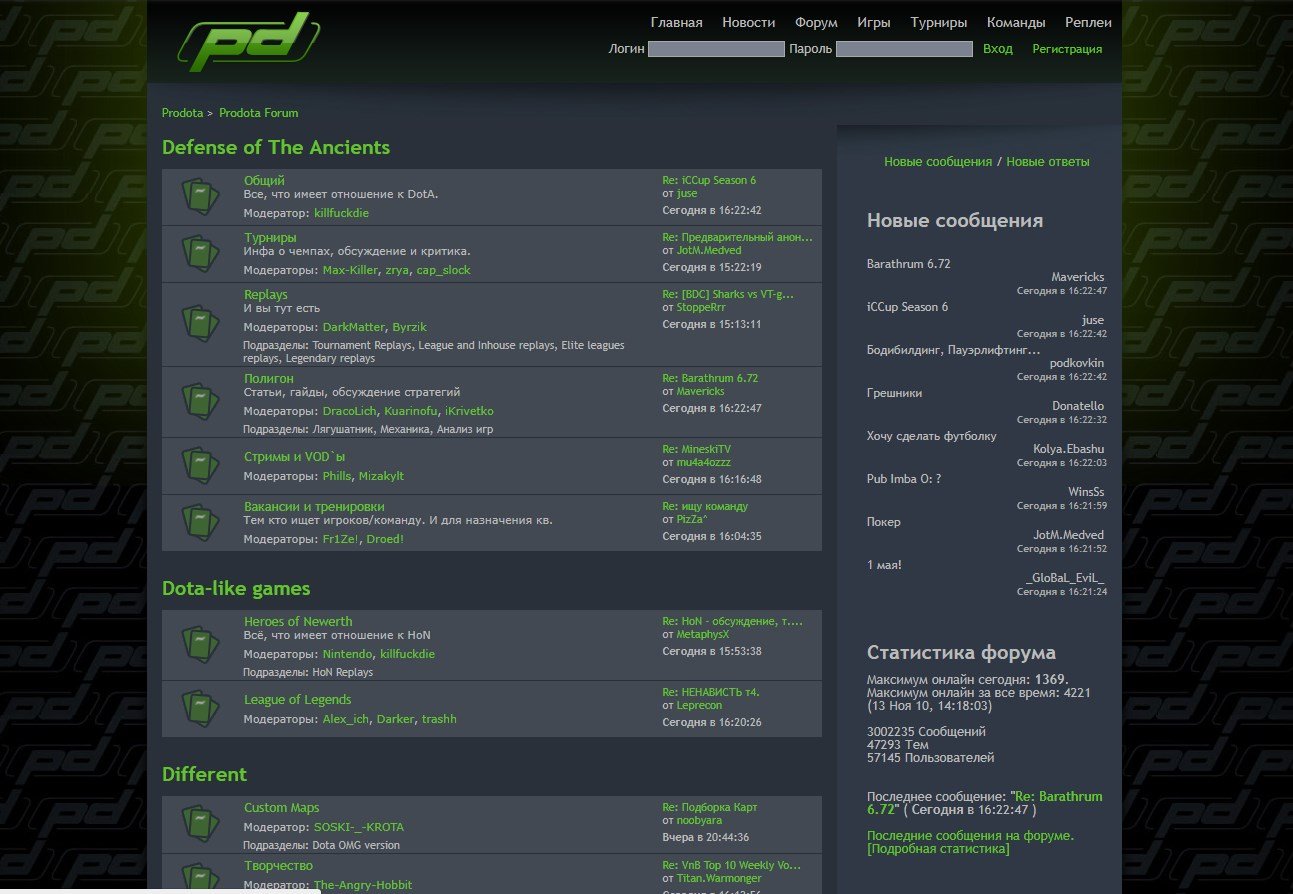Open the Different category heading
The height and width of the screenshot is (894, 1293).
click(204, 775)
